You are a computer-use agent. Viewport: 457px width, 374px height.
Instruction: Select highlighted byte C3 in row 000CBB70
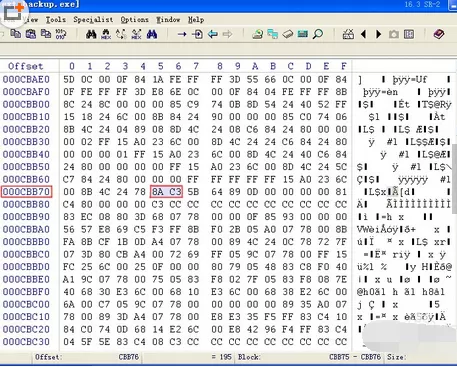pyautogui.click(x=175, y=192)
